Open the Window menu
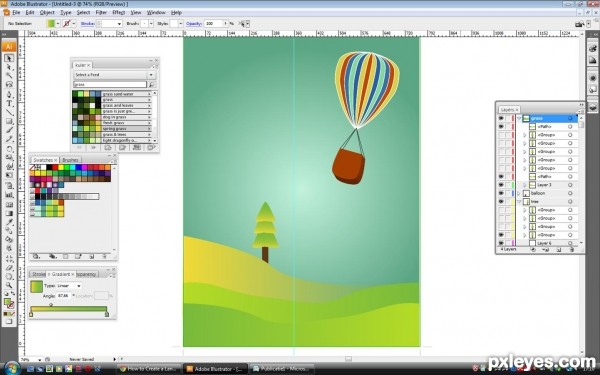The image size is (600, 375). pyautogui.click(x=156, y=12)
